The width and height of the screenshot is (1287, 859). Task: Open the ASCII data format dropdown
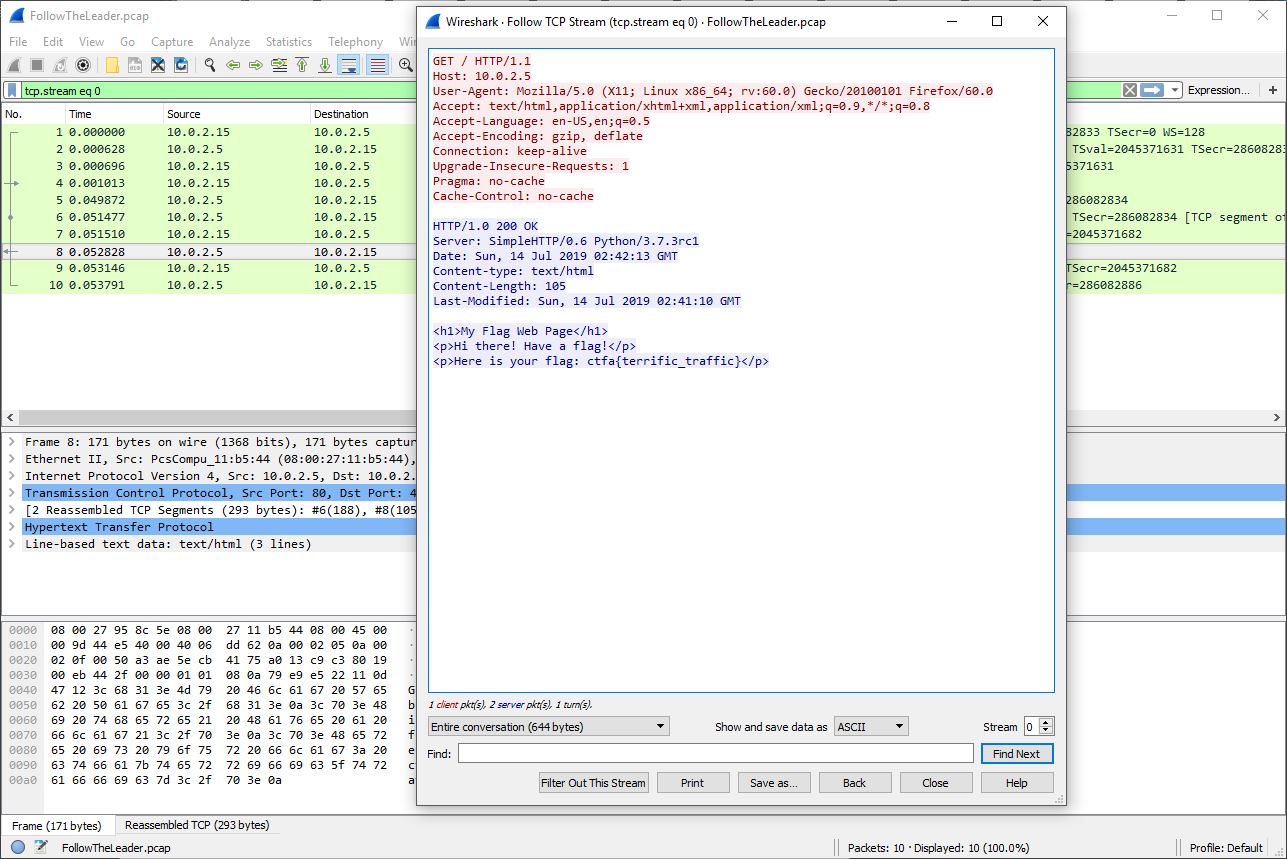pyautogui.click(x=870, y=727)
